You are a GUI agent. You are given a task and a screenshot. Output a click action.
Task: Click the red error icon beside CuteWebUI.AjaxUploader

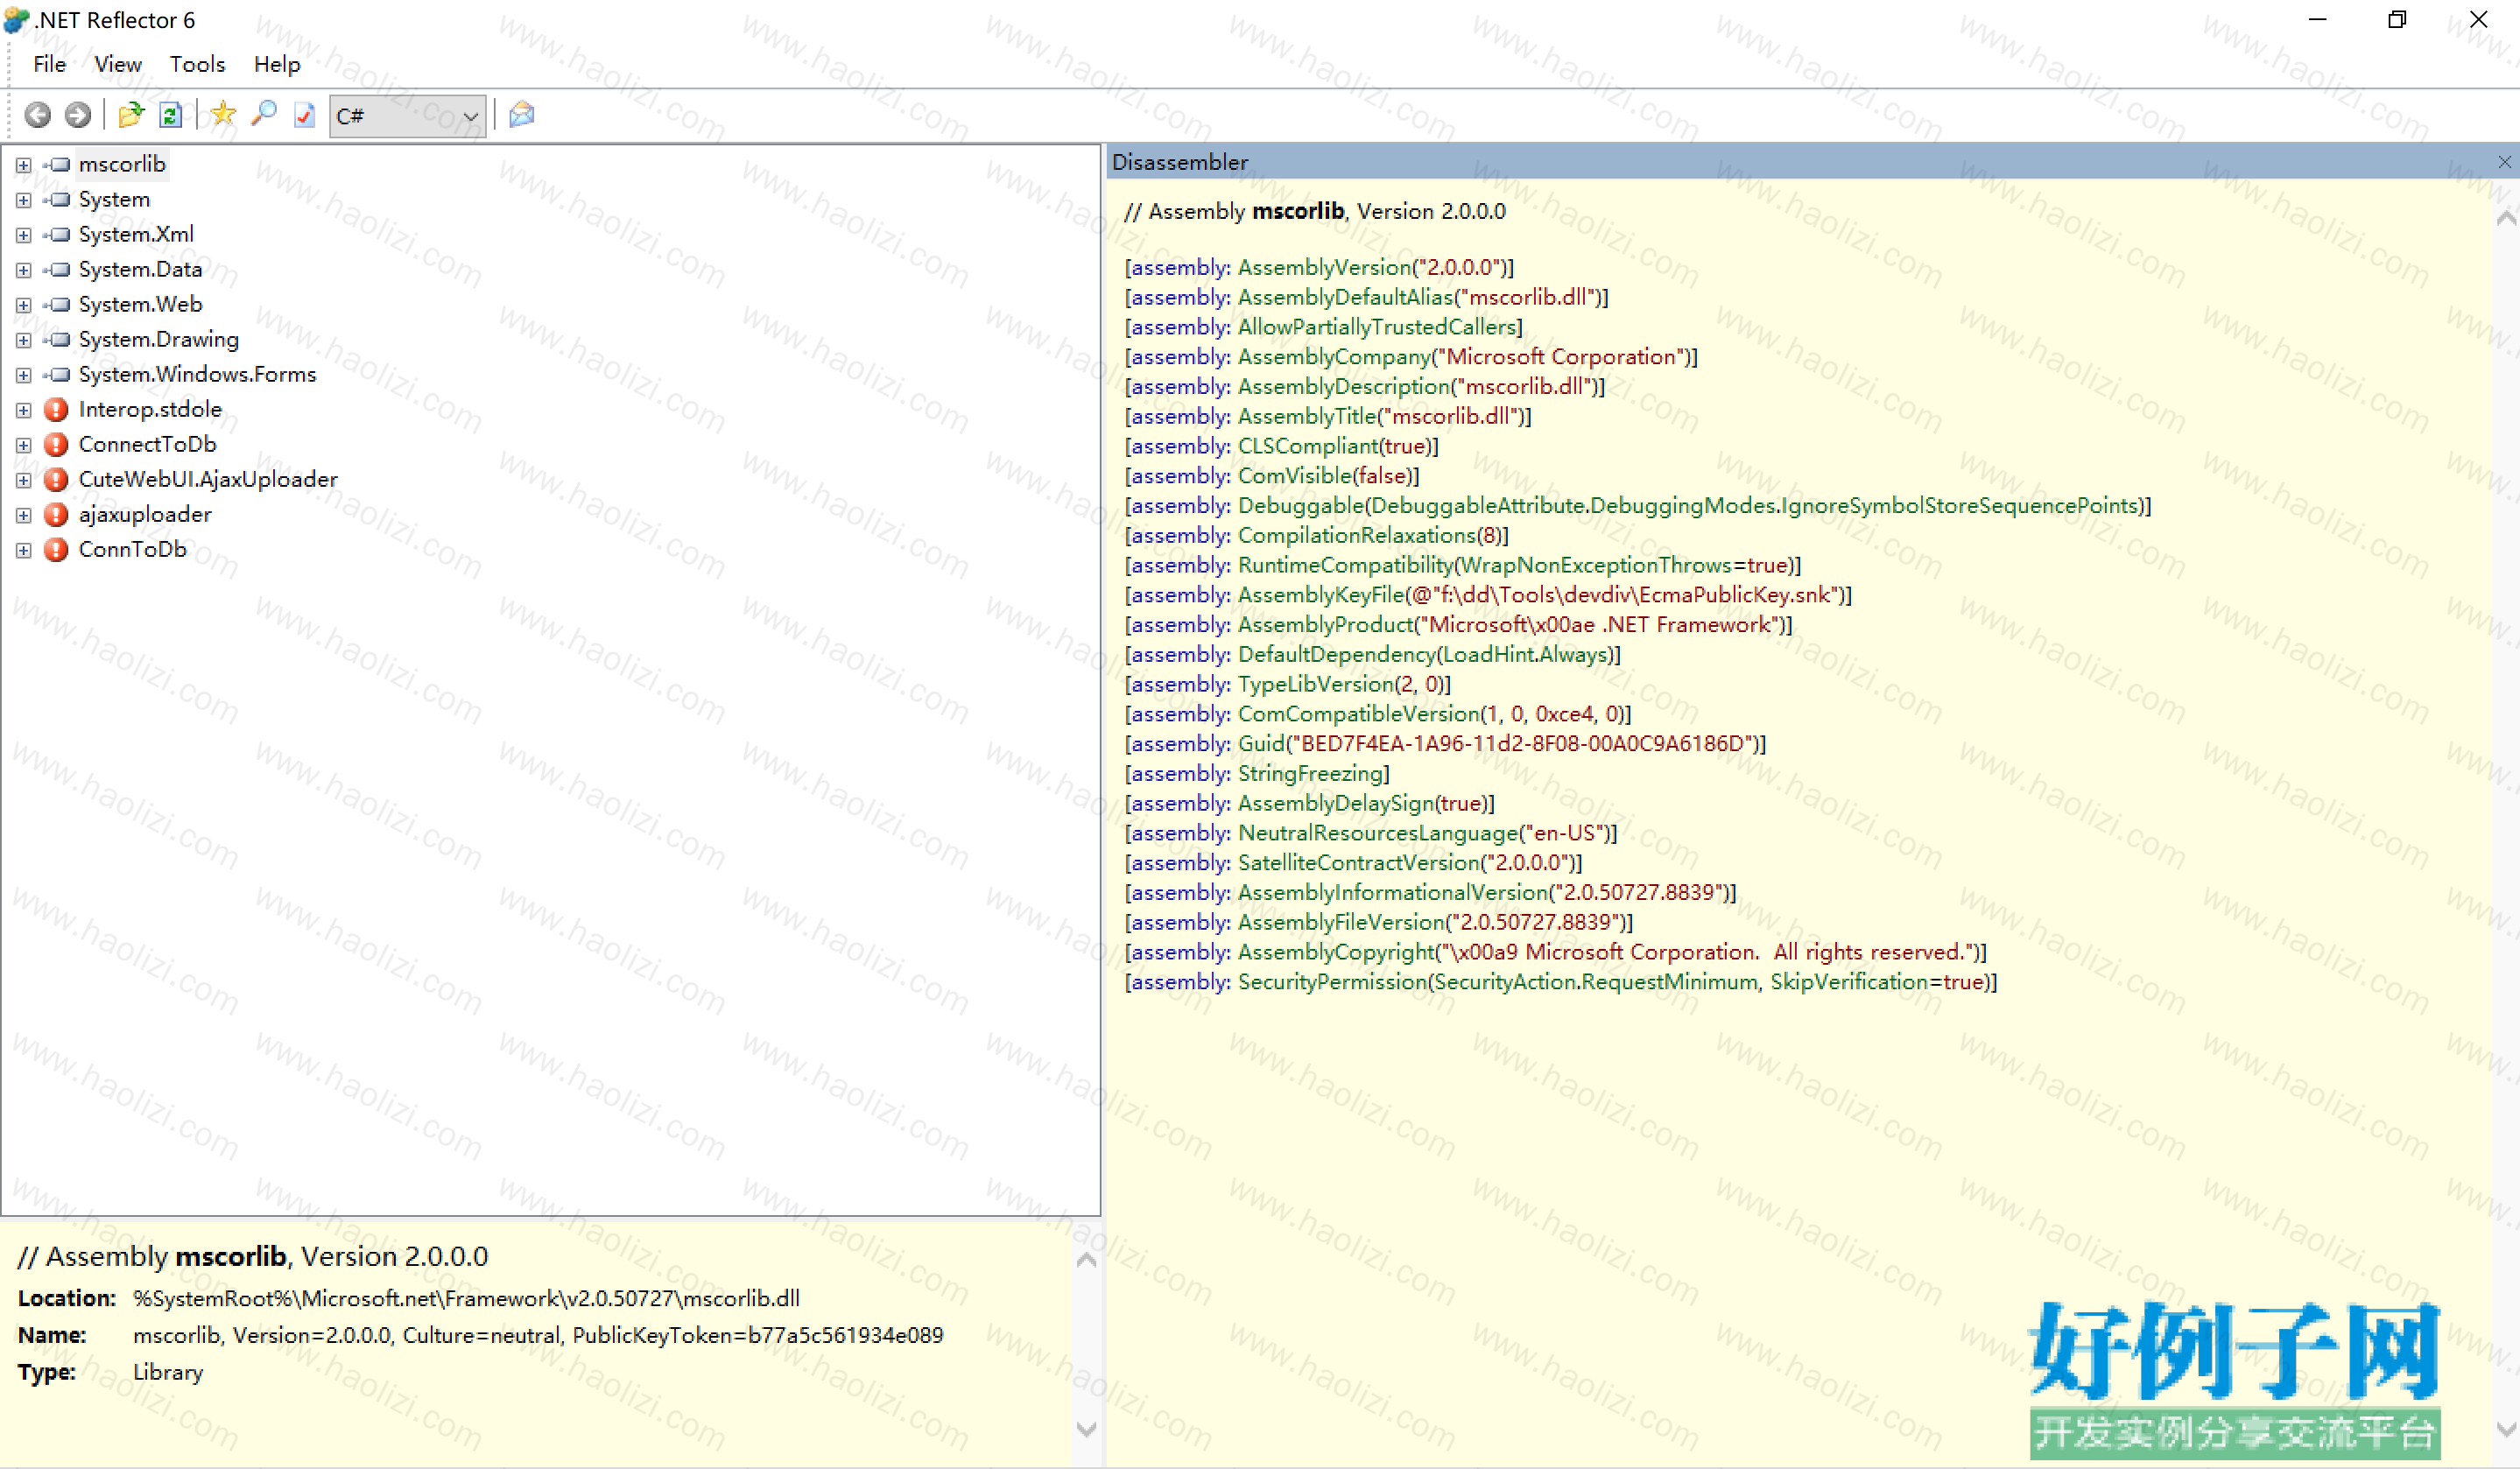pos(57,479)
